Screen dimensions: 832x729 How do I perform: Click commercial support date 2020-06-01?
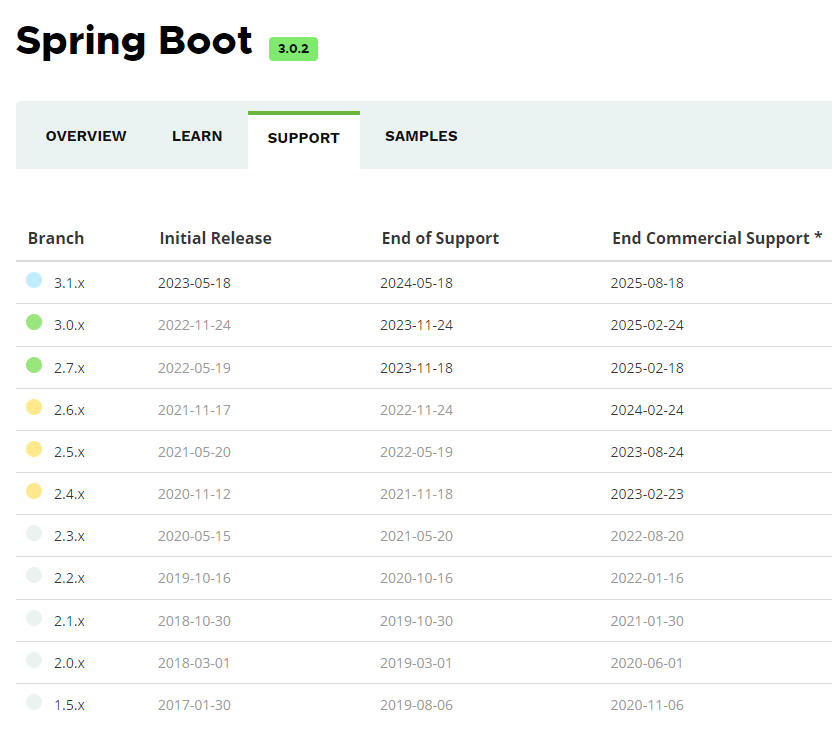click(647, 663)
